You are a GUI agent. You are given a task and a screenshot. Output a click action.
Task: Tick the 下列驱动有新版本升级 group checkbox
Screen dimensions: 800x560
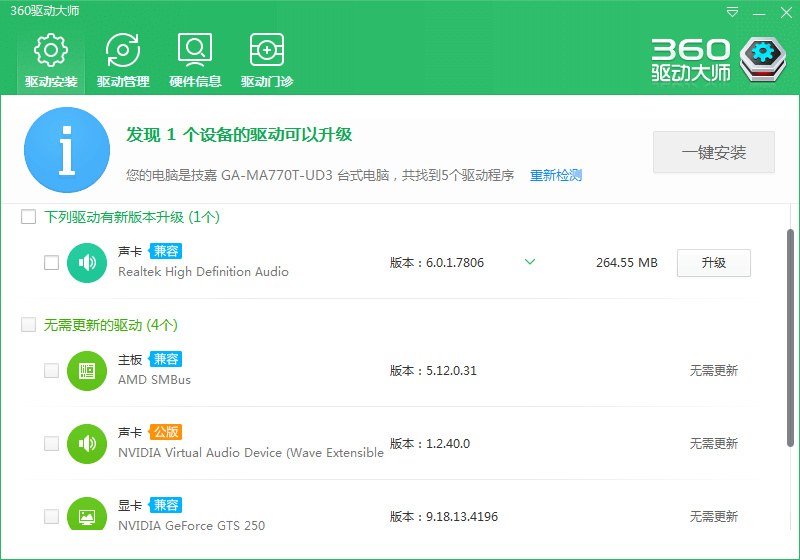pyautogui.click(x=29, y=217)
